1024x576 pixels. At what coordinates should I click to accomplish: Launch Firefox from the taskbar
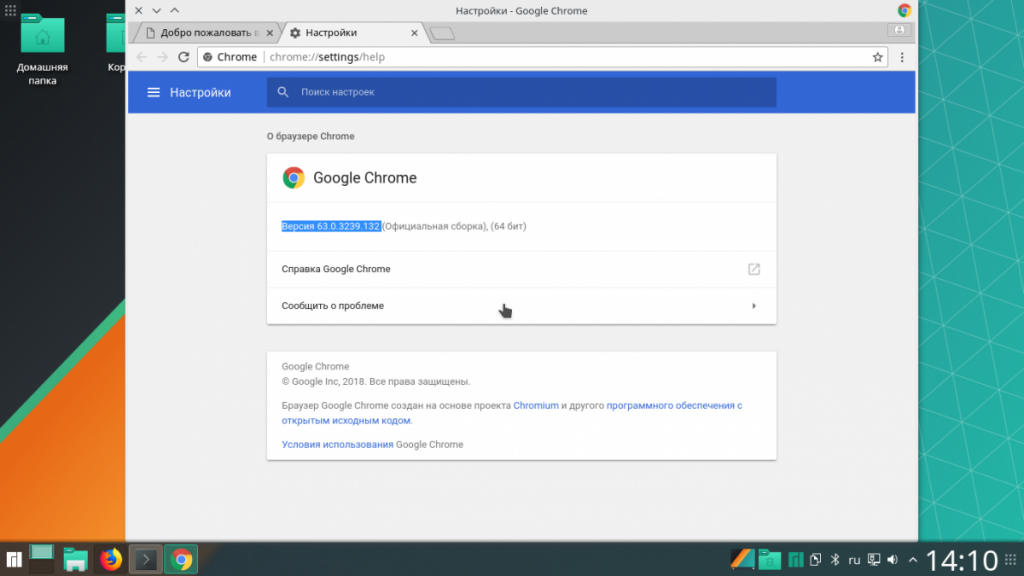pos(110,560)
